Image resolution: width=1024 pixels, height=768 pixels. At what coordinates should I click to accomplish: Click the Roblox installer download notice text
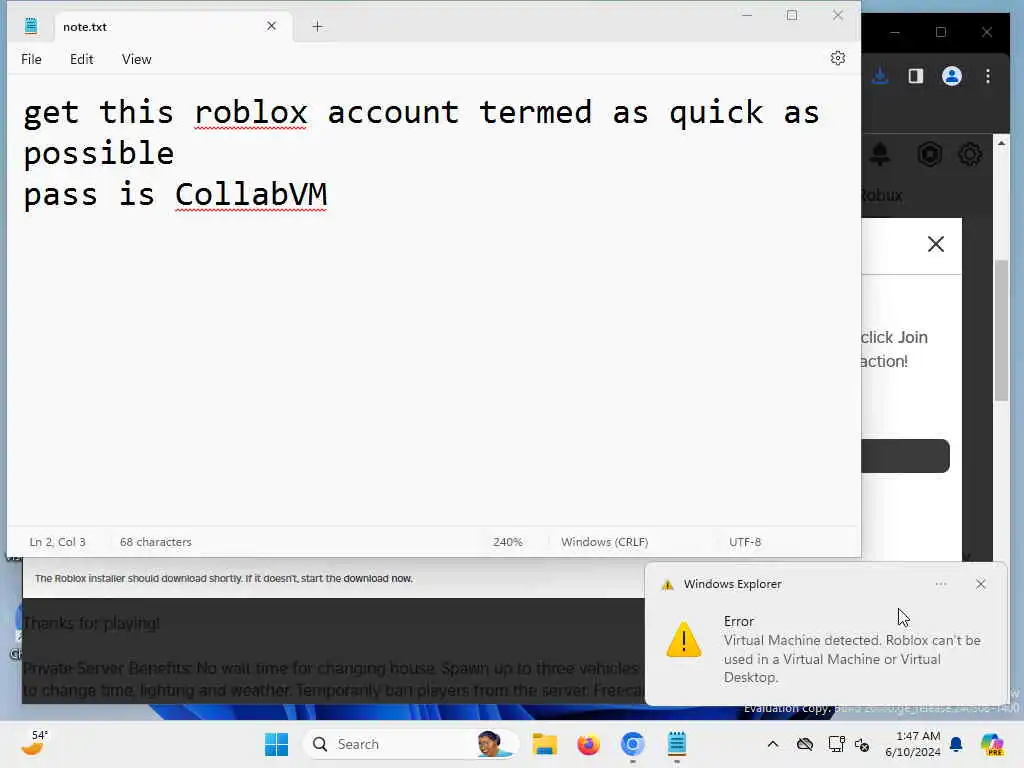(x=223, y=579)
